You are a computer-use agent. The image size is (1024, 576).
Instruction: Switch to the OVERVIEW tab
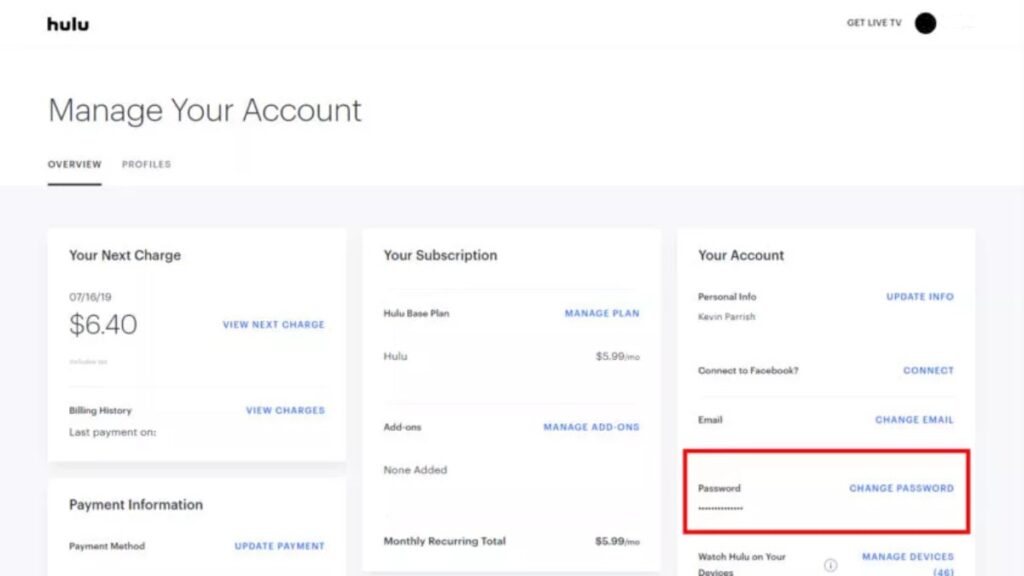74,164
